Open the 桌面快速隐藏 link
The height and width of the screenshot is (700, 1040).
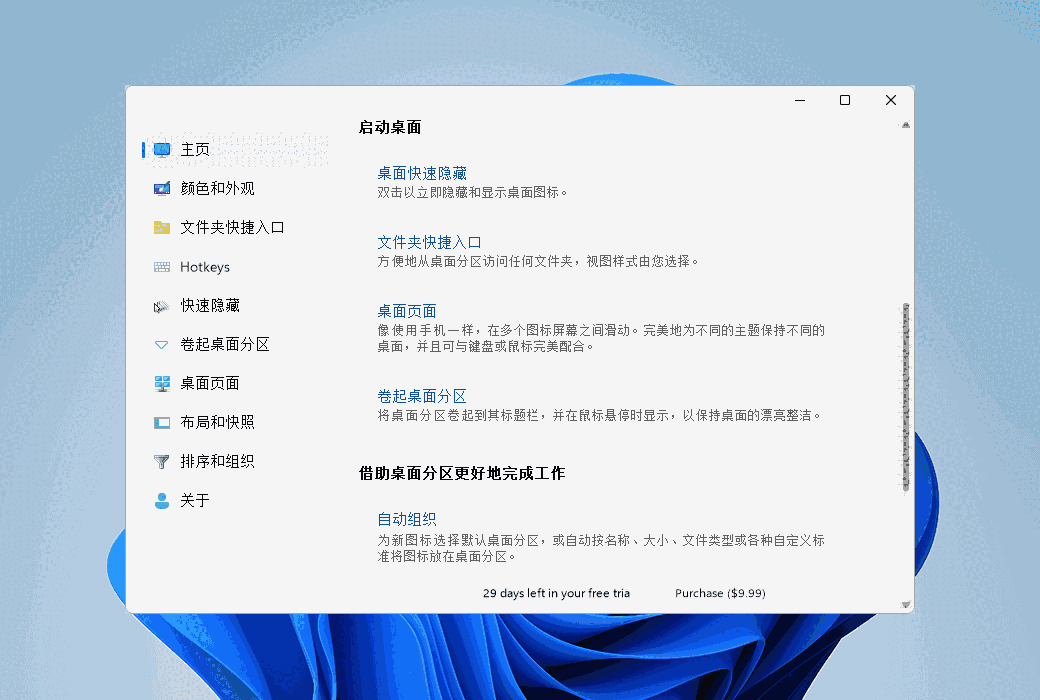coord(422,174)
